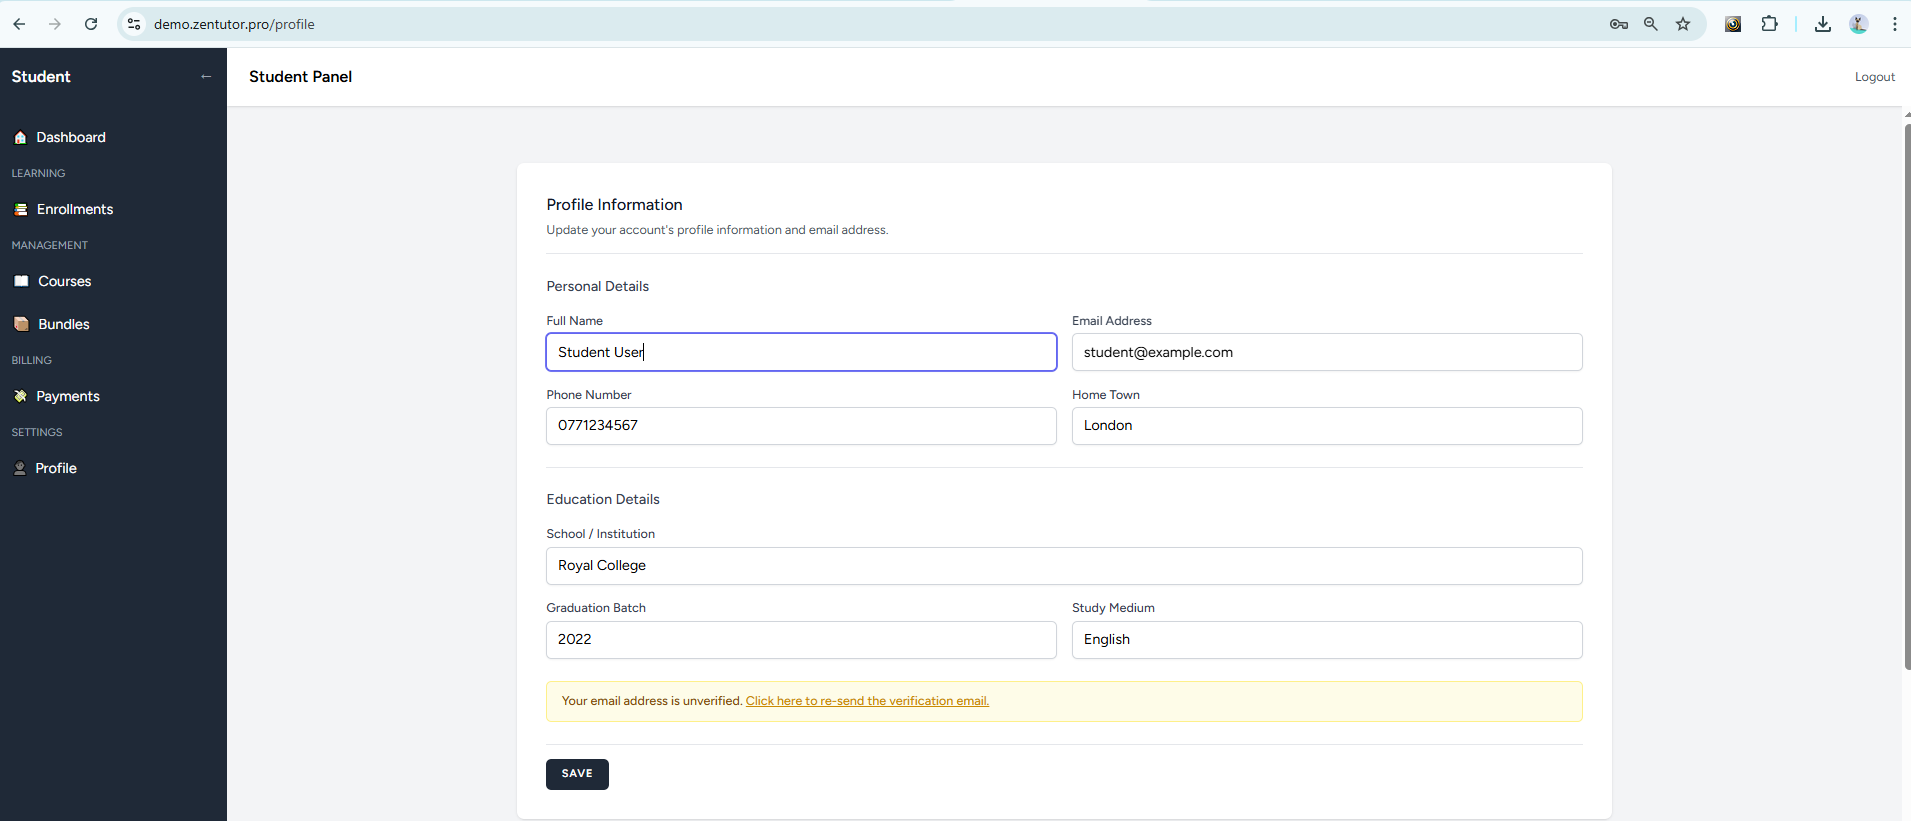Open the zoom magnifier icon in address bar
The width and height of the screenshot is (1911, 821).
(x=1651, y=24)
